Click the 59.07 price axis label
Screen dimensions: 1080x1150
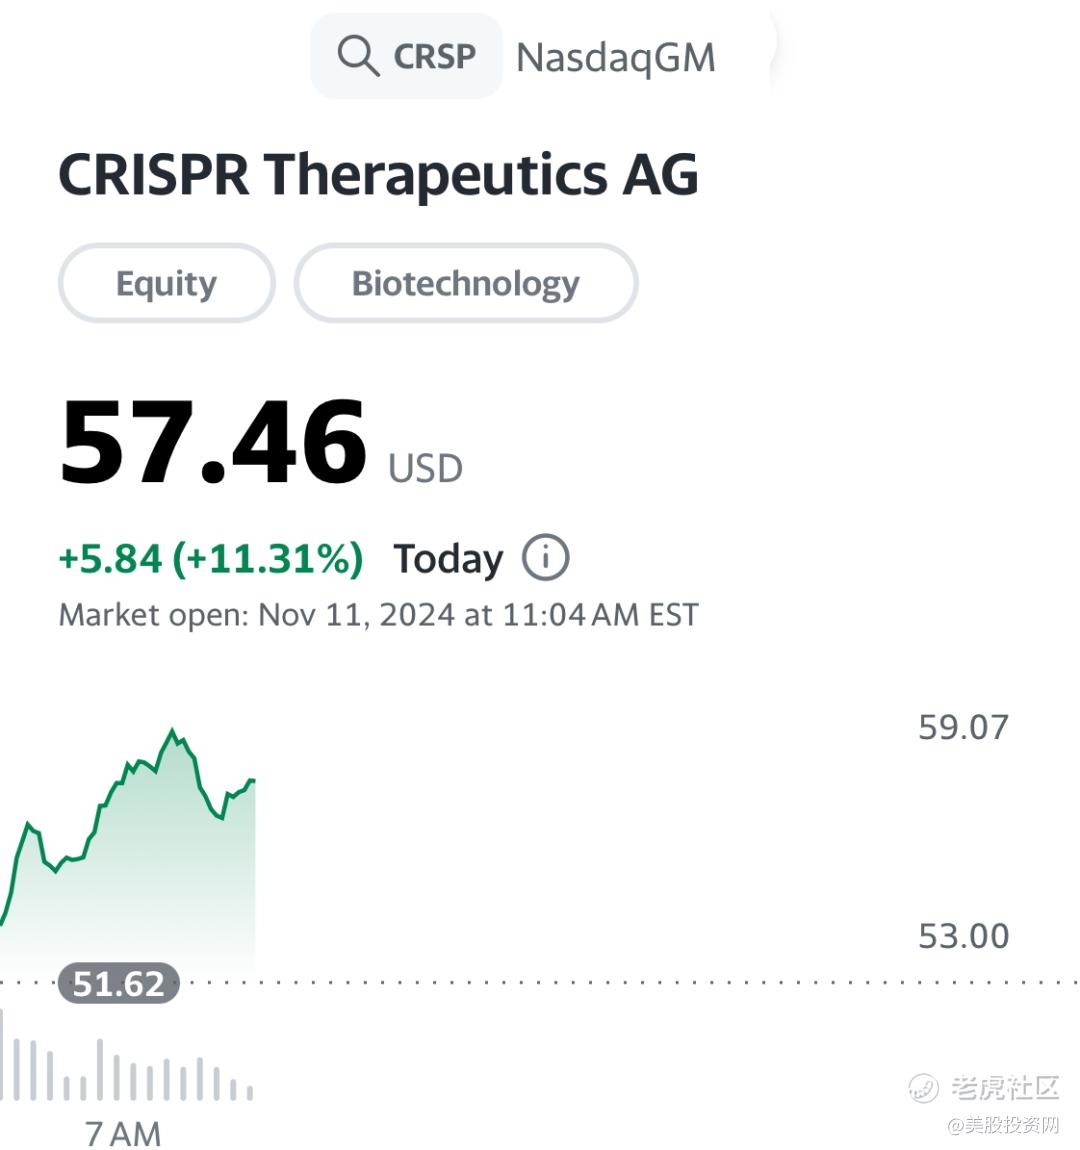pos(963,727)
